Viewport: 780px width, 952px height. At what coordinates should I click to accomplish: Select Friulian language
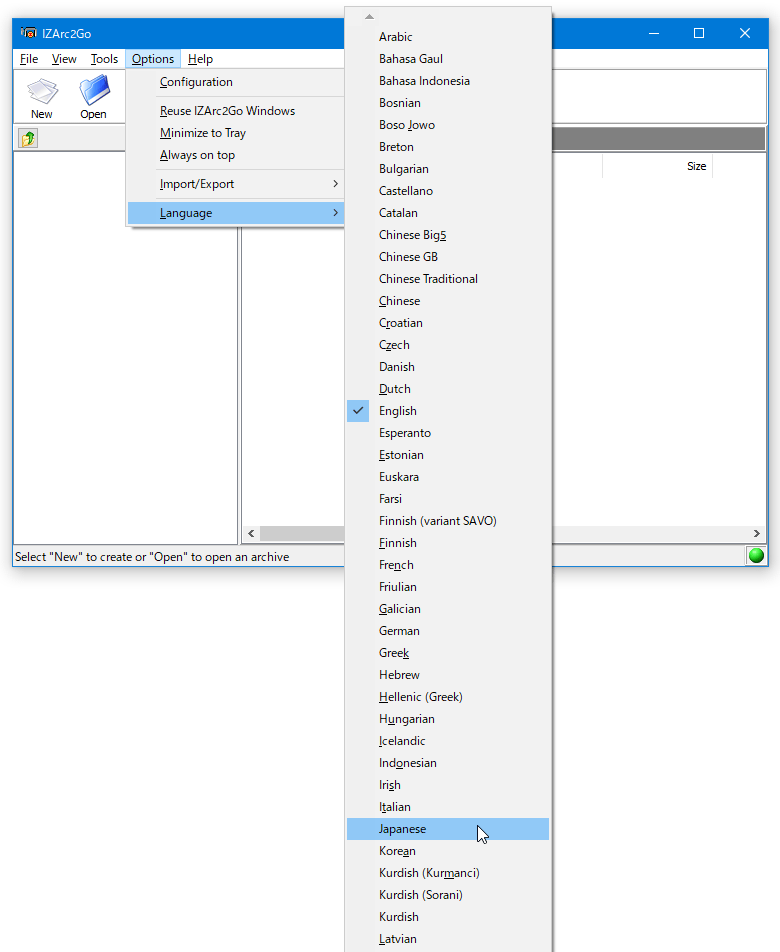point(448,587)
